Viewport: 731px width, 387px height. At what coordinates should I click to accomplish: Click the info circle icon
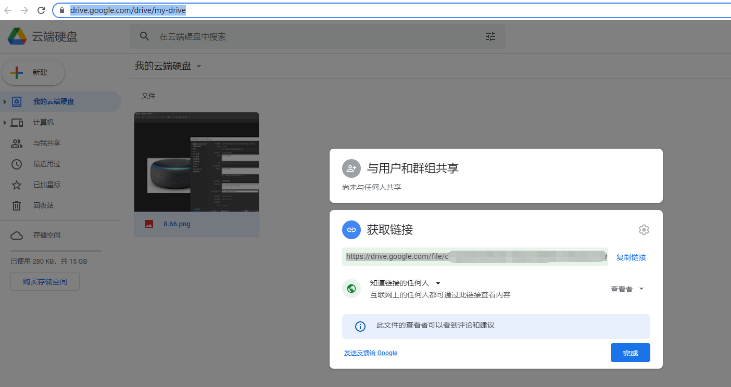tap(360, 326)
